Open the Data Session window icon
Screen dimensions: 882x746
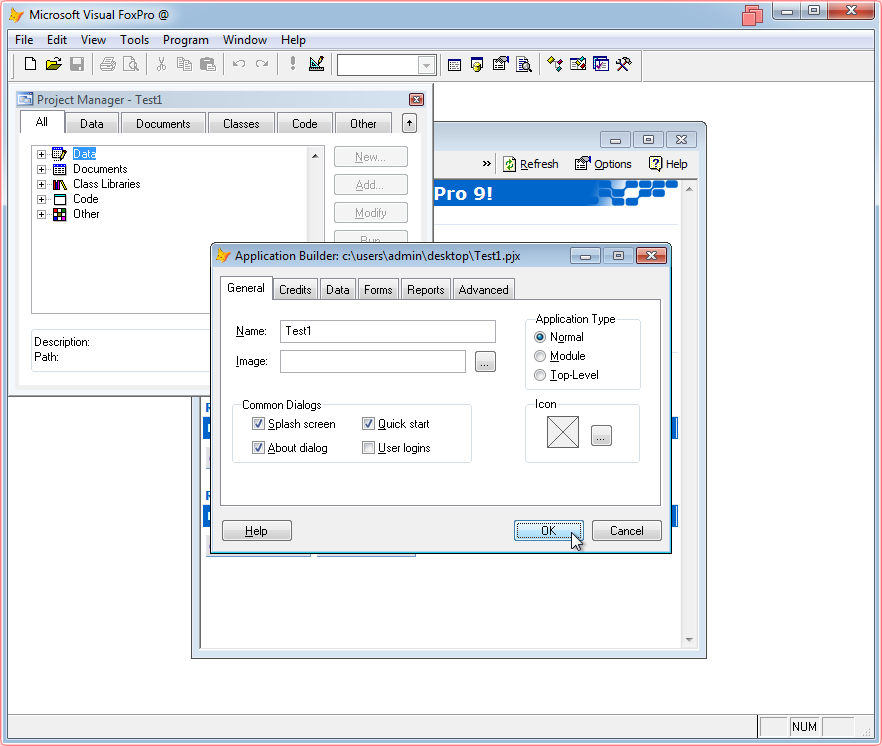(477, 65)
